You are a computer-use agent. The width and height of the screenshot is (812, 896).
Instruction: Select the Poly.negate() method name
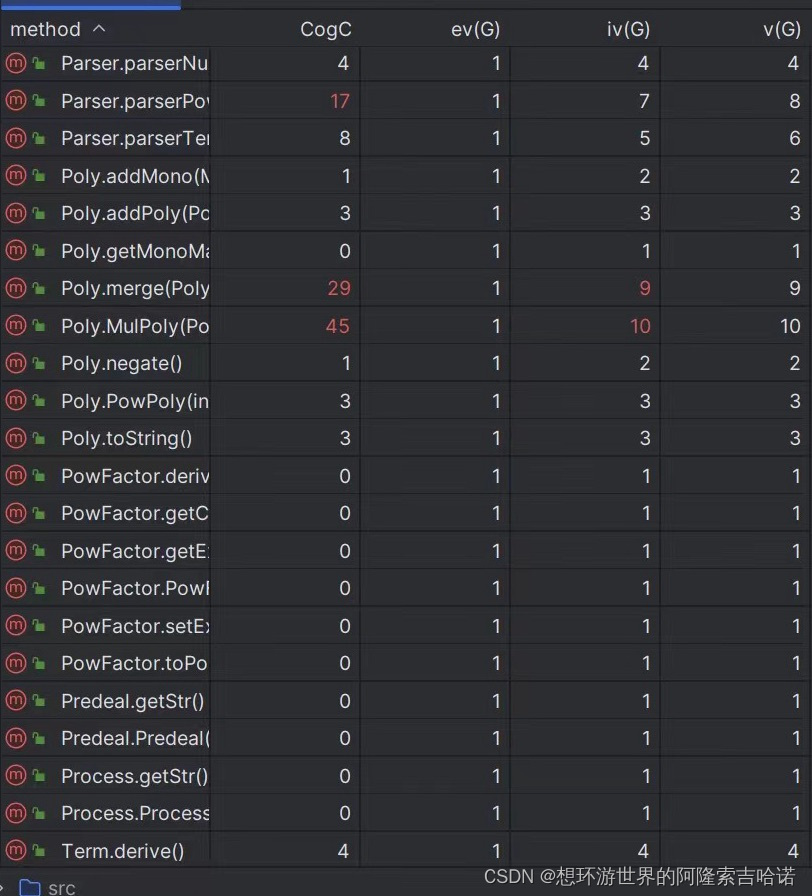[x=121, y=363]
